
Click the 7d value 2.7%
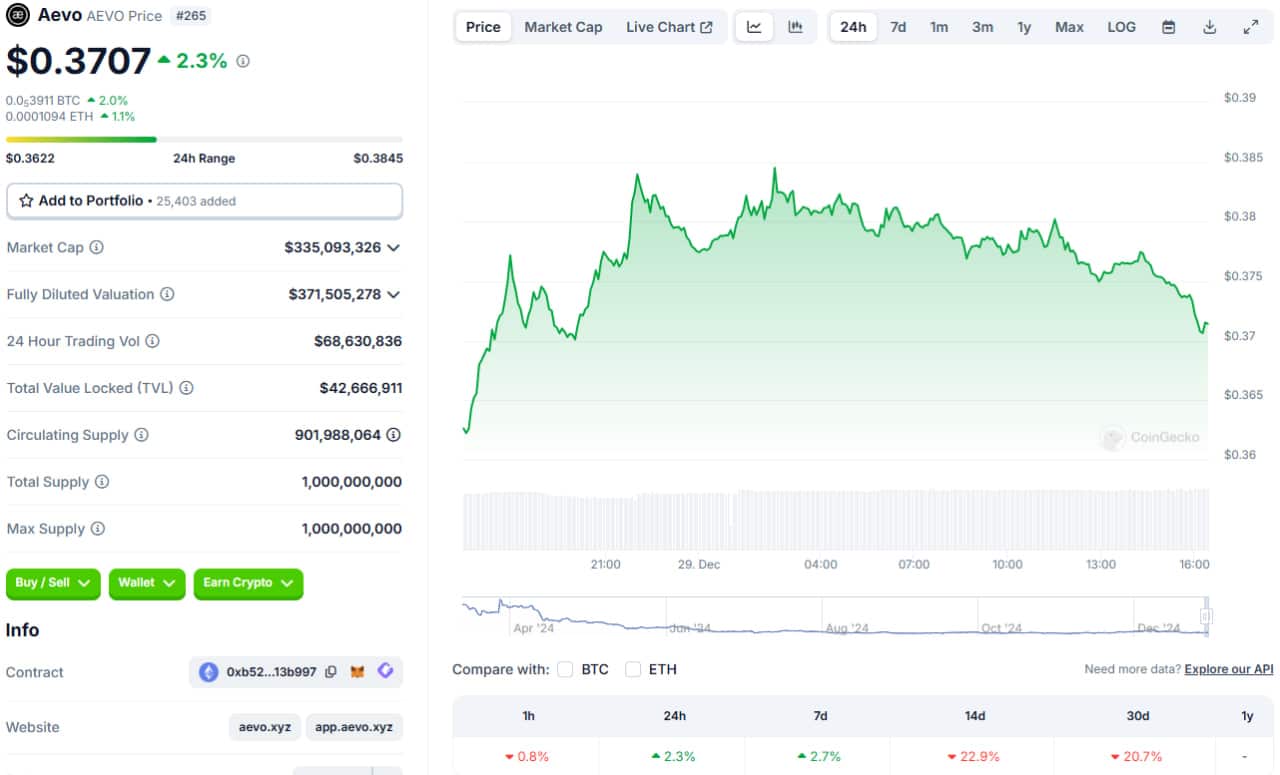820,756
